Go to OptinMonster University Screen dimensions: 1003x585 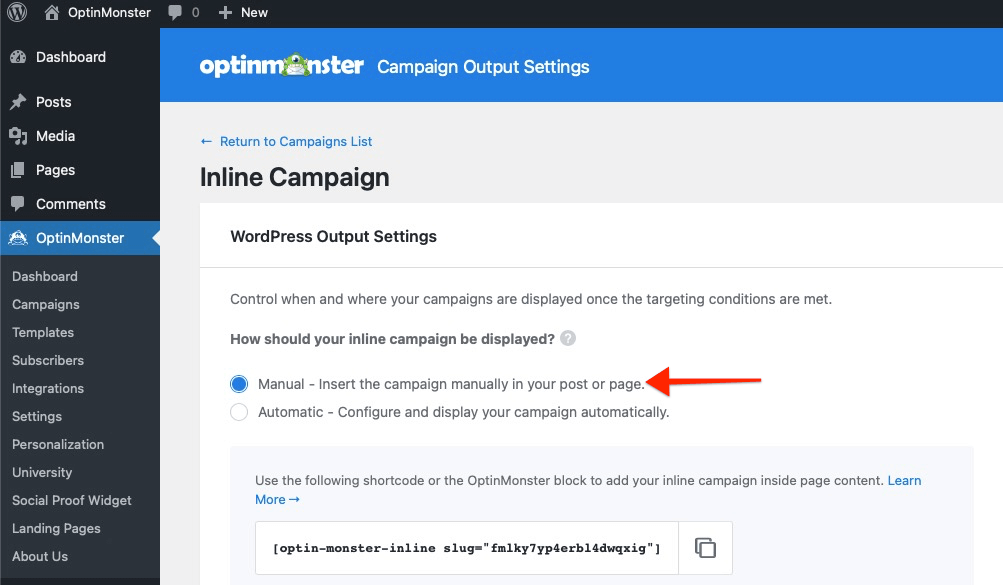click(41, 472)
